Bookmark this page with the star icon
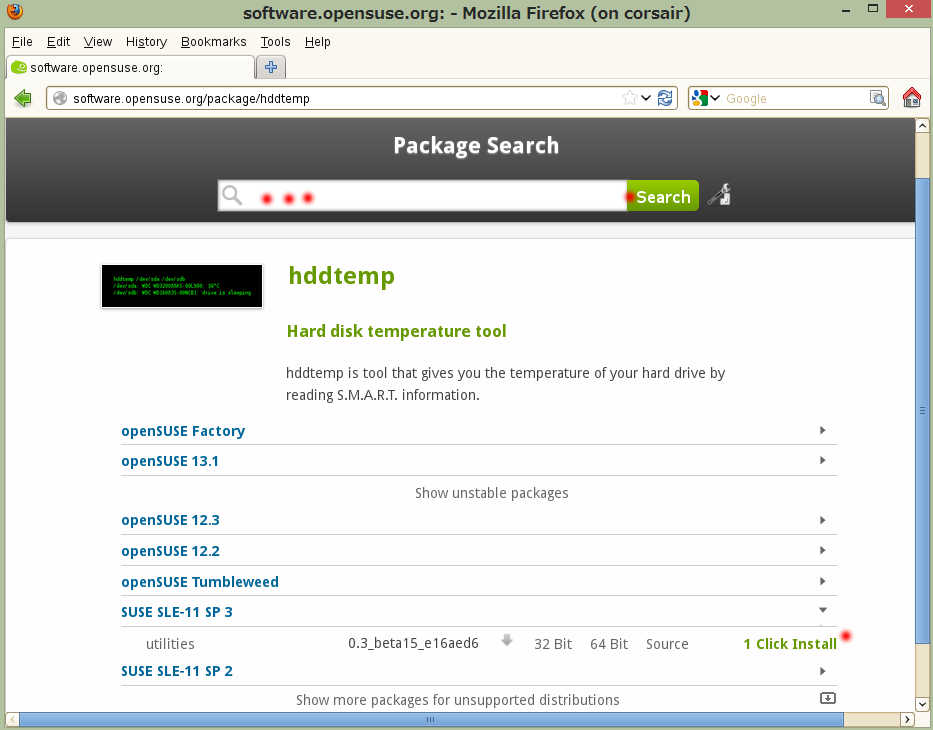Image resolution: width=933 pixels, height=730 pixels. coord(629,98)
